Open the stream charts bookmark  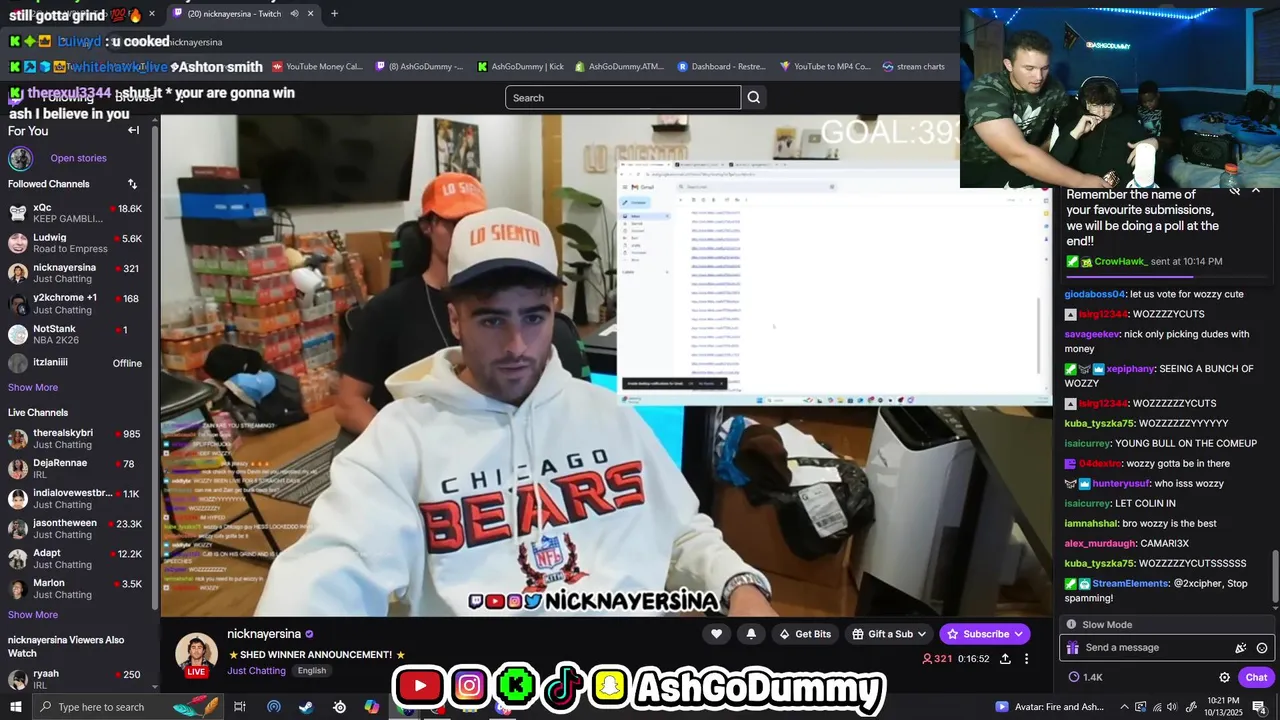tap(914, 67)
